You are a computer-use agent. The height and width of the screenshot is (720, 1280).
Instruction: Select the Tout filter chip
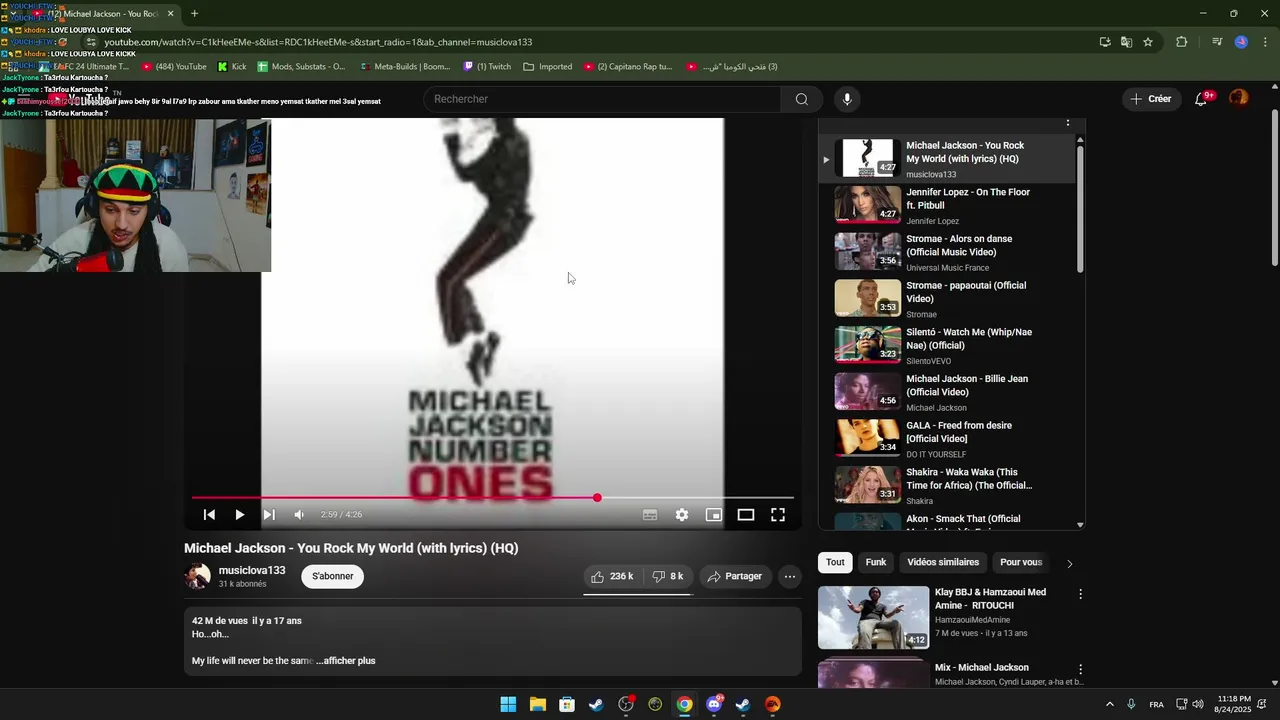tap(835, 562)
